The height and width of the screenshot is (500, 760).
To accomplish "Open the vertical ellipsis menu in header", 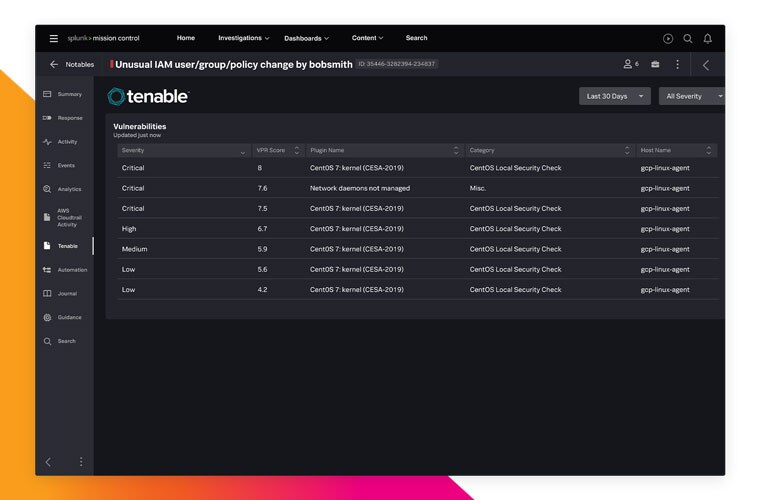I will point(678,64).
